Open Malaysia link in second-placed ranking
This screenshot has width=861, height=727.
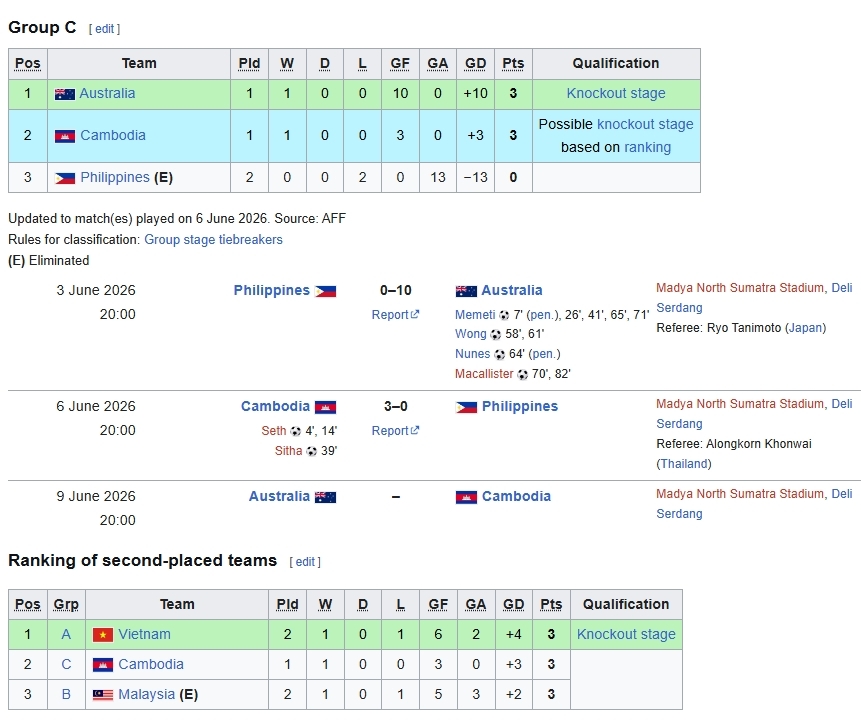(147, 695)
